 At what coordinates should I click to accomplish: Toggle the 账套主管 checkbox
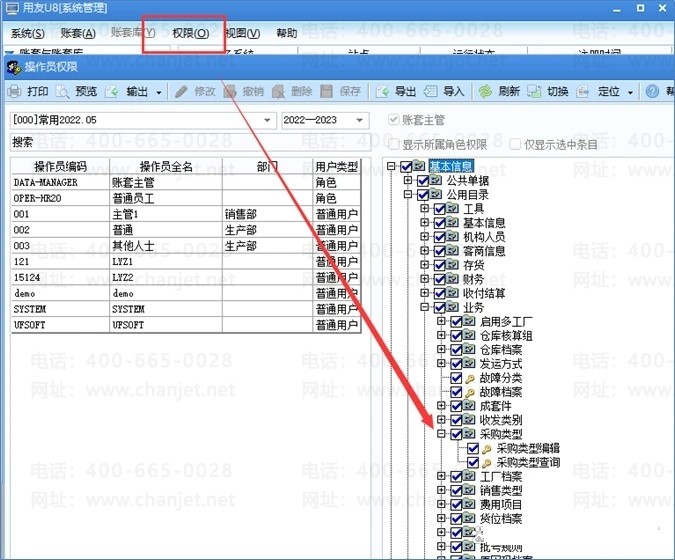(393, 119)
